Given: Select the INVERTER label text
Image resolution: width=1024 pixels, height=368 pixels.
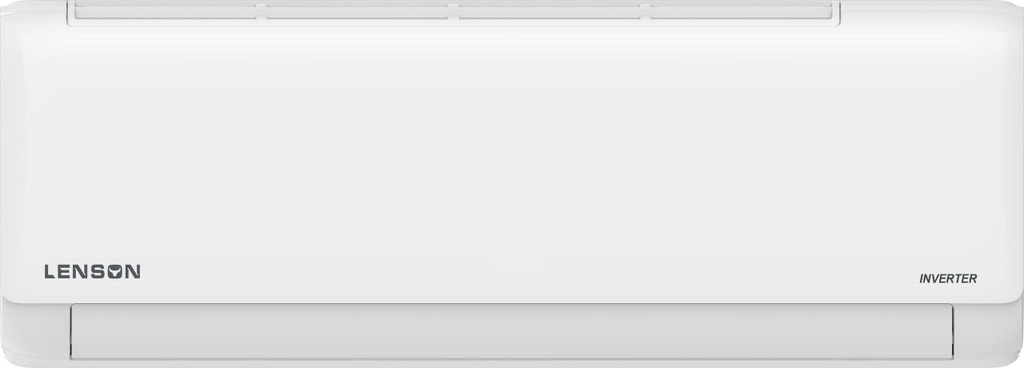Looking at the screenshot, I should 948,279.
